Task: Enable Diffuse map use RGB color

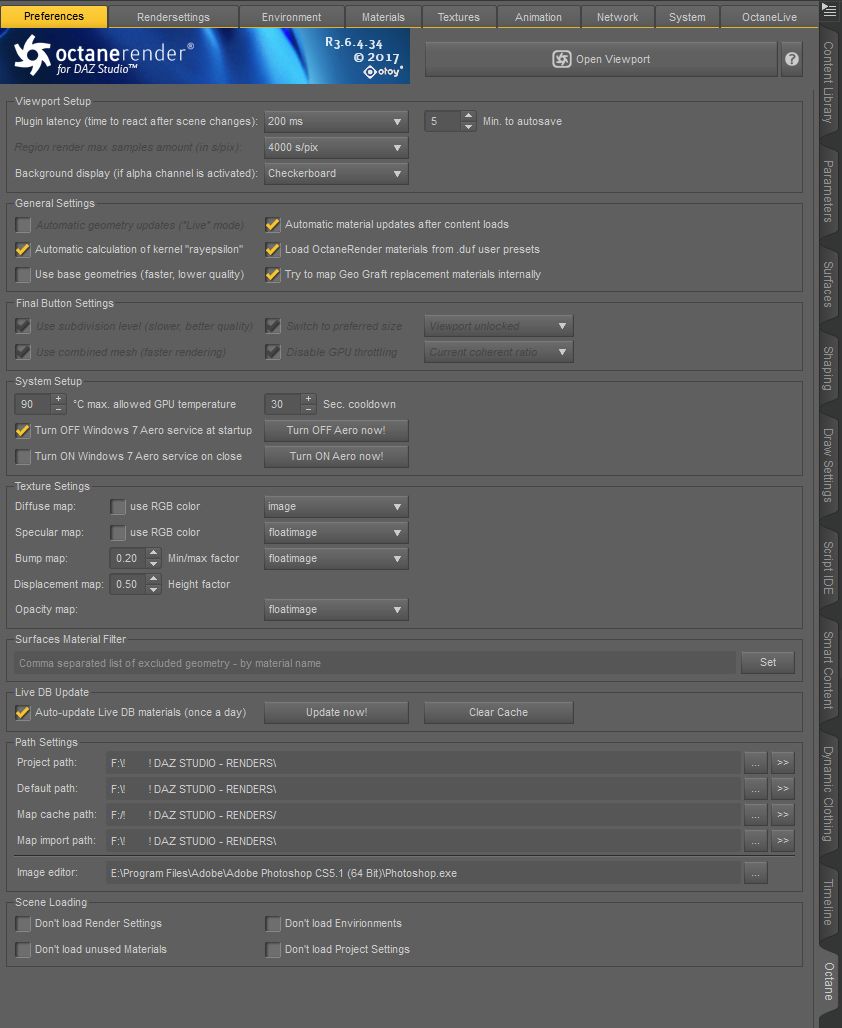Action: tap(118, 507)
